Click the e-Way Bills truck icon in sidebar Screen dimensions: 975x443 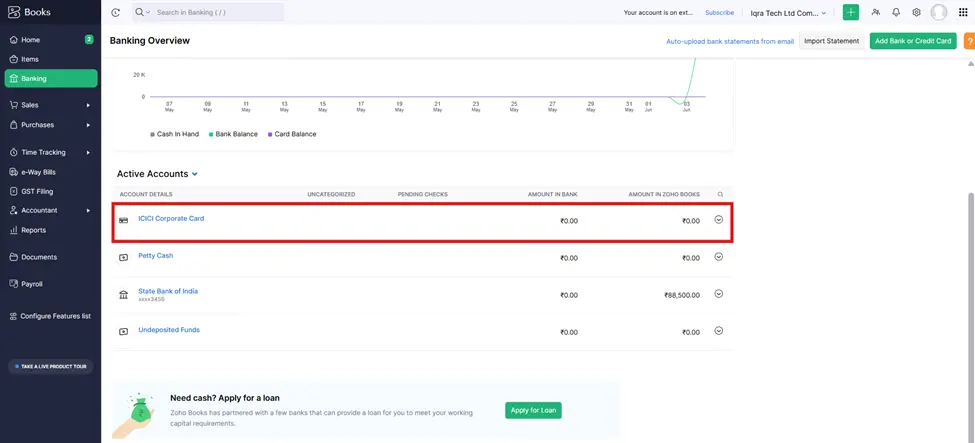[x=14, y=172]
